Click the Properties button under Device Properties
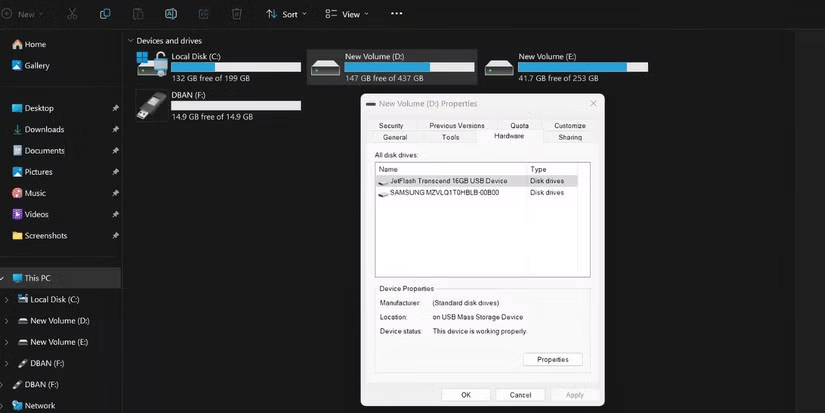Image resolution: width=825 pixels, height=413 pixels. 552,359
